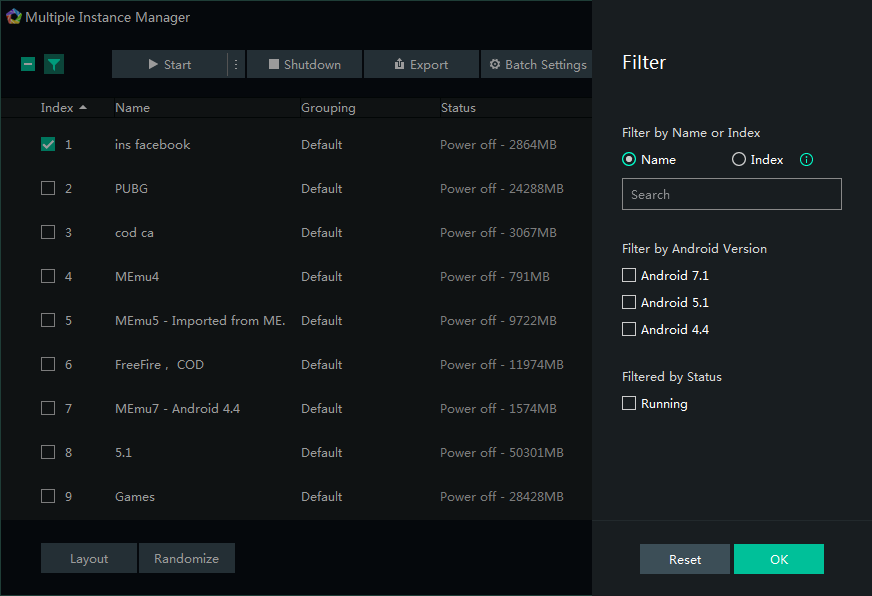Viewport: 872px width, 596px height.
Task: Enable the Android 7.1 filter
Action: coord(629,275)
